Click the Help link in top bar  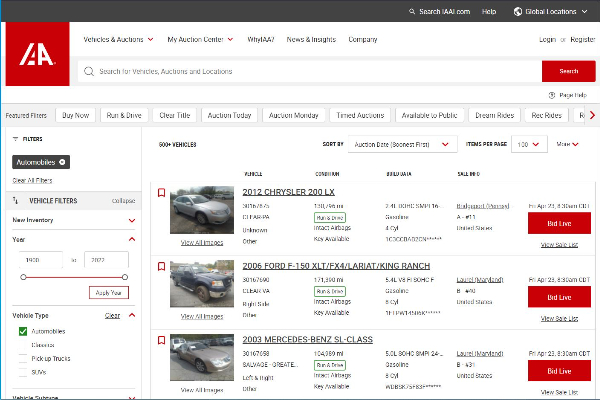[489, 11]
